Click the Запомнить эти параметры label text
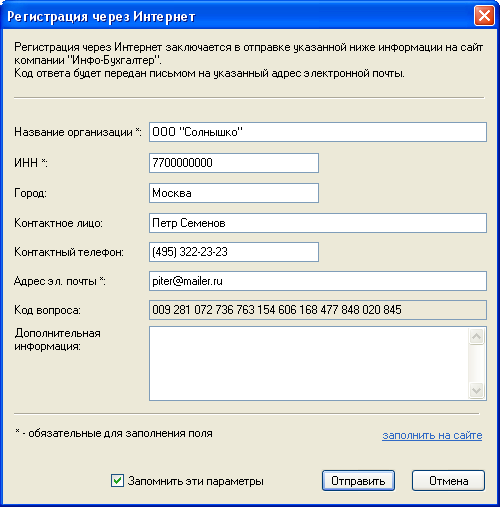Viewport: 500px width, 507px height. pyautogui.click(x=196, y=481)
